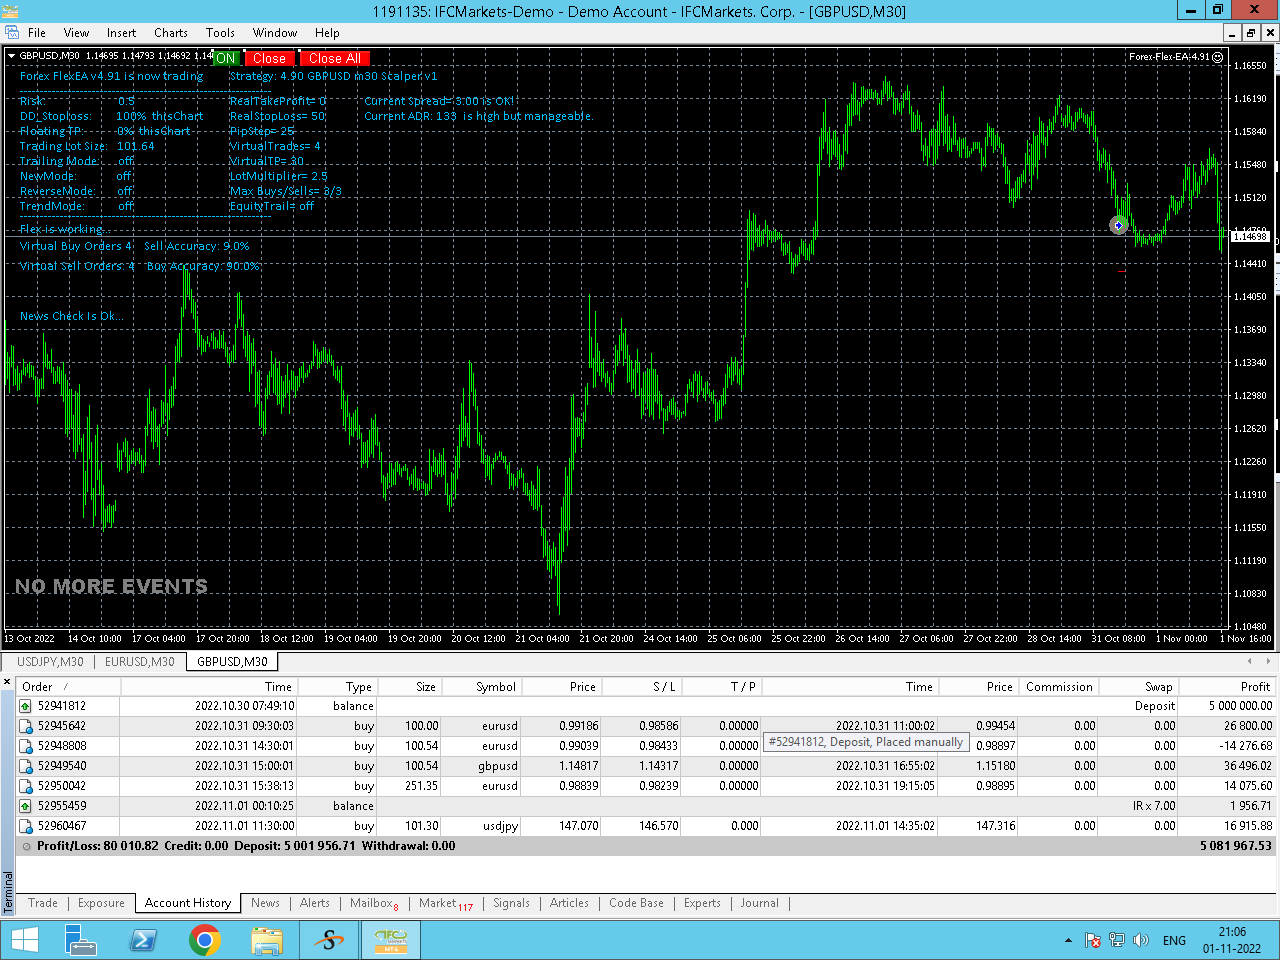Select the Account History tab
The image size is (1280, 960).
point(188,903)
